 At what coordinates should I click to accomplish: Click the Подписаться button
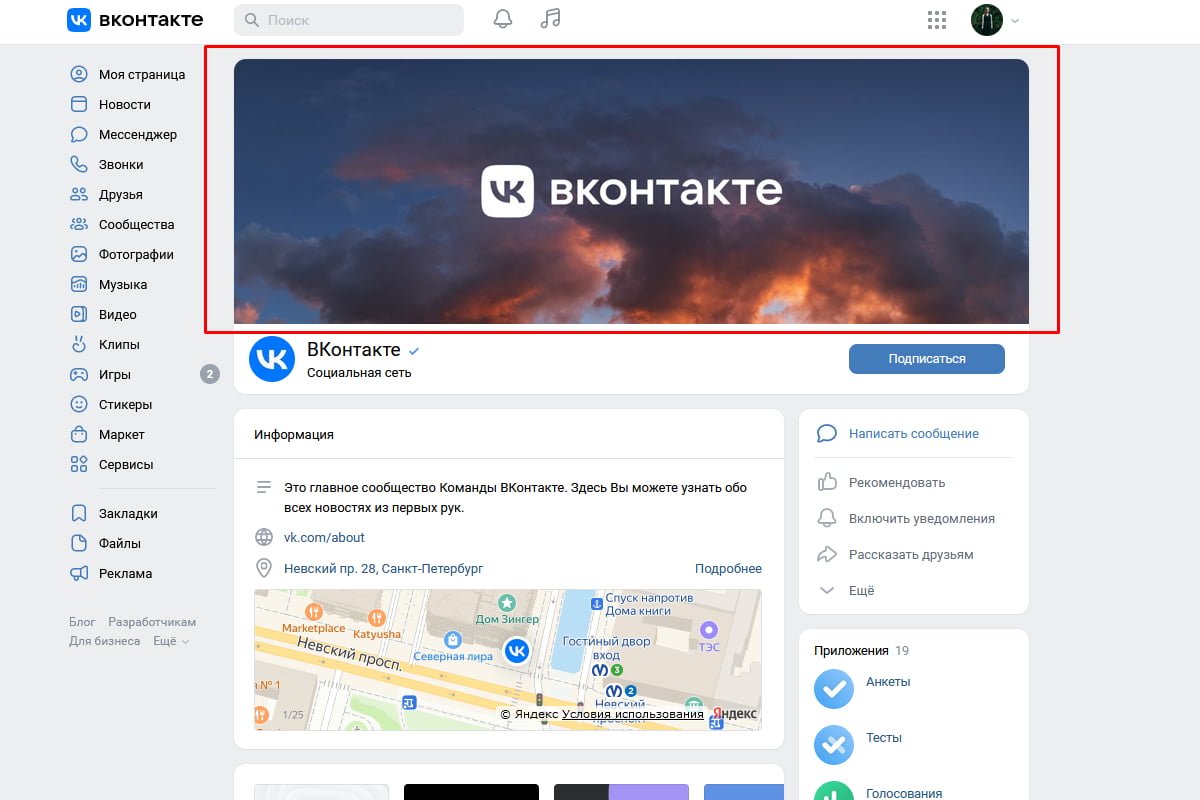[x=926, y=358]
